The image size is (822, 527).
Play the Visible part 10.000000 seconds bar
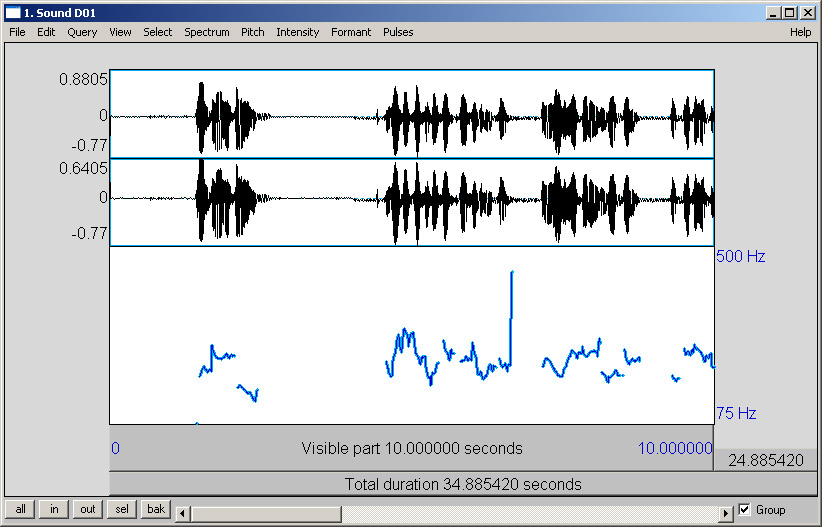click(412, 448)
